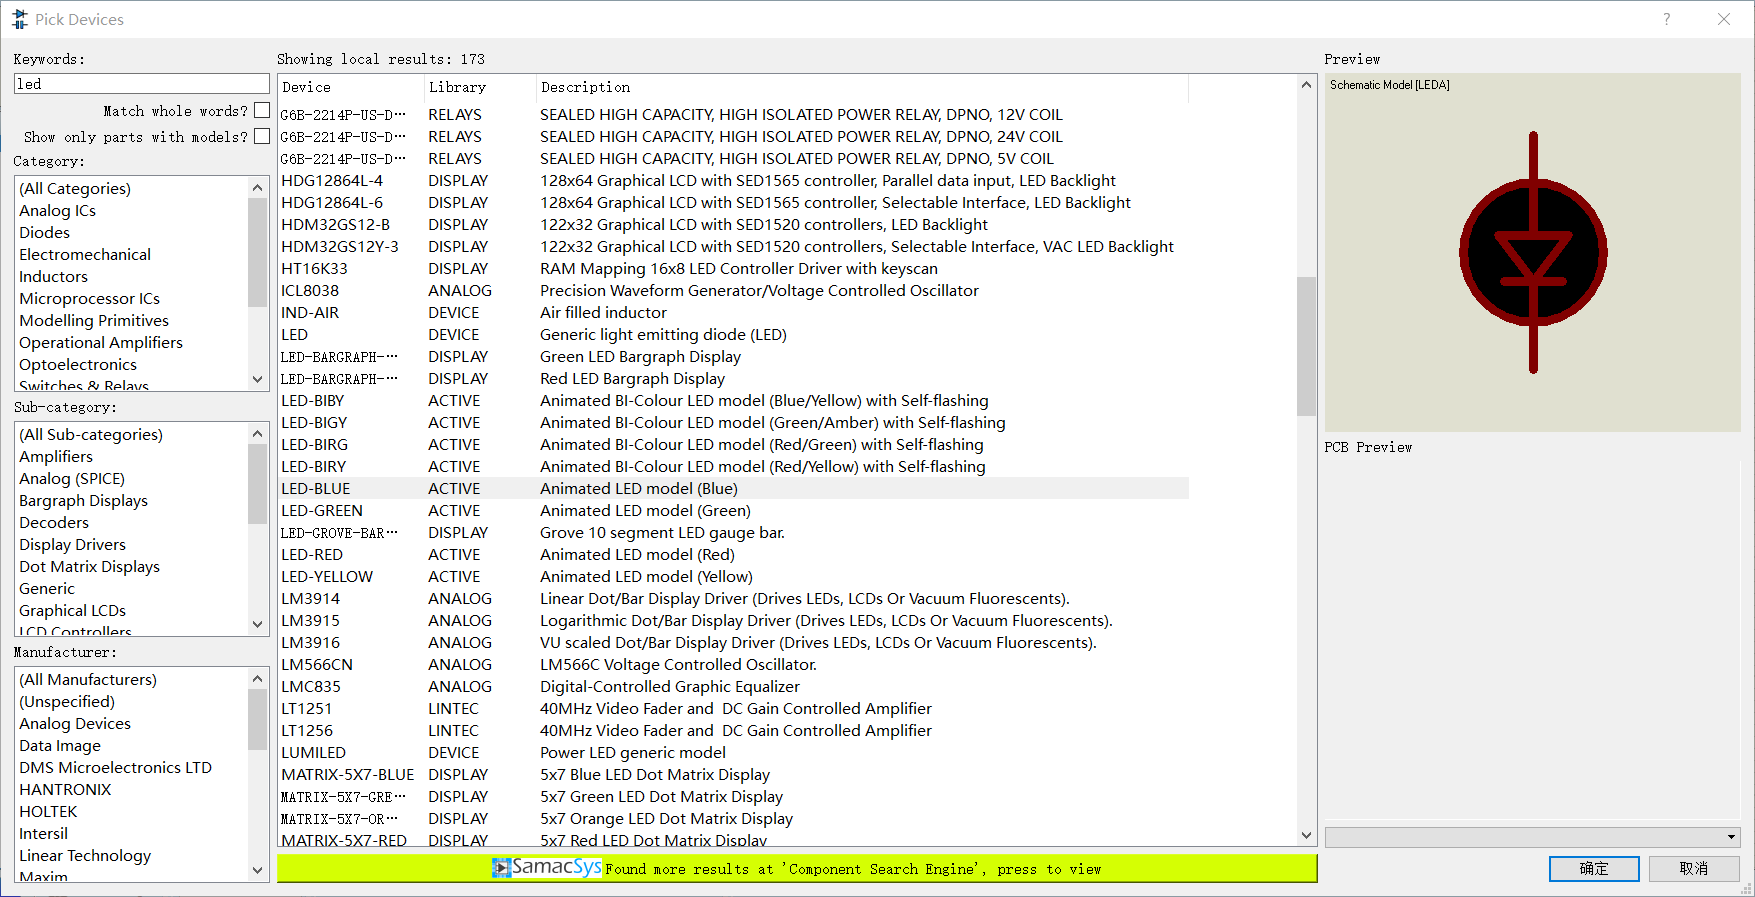Click the Keywords input field
The width and height of the screenshot is (1755, 897).
pyautogui.click(x=142, y=84)
